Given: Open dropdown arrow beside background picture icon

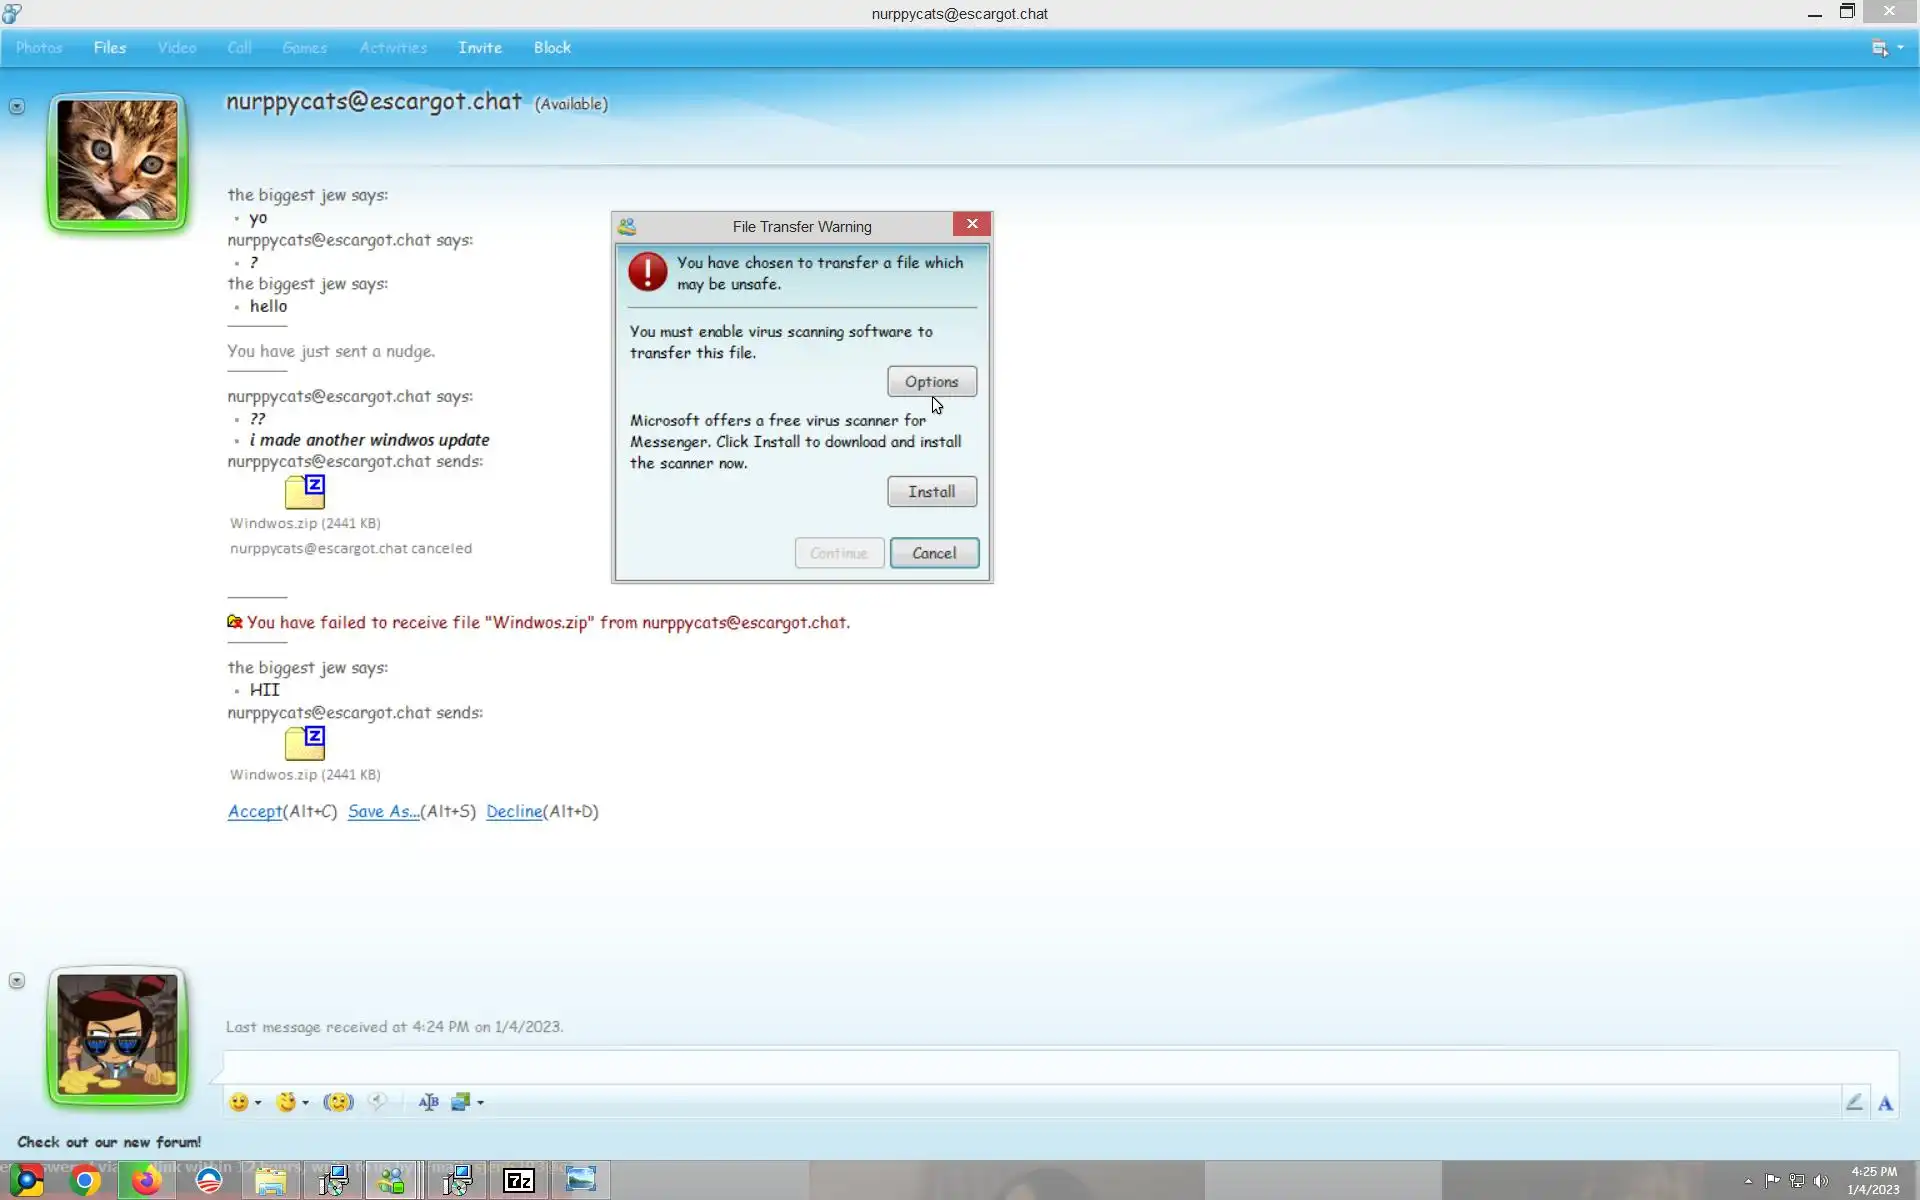Looking at the screenshot, I should [x=481, y=1102].
